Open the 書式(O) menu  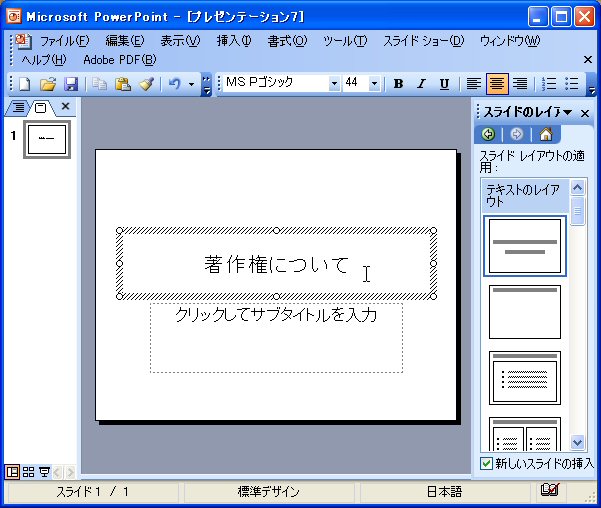click(287, 41)
